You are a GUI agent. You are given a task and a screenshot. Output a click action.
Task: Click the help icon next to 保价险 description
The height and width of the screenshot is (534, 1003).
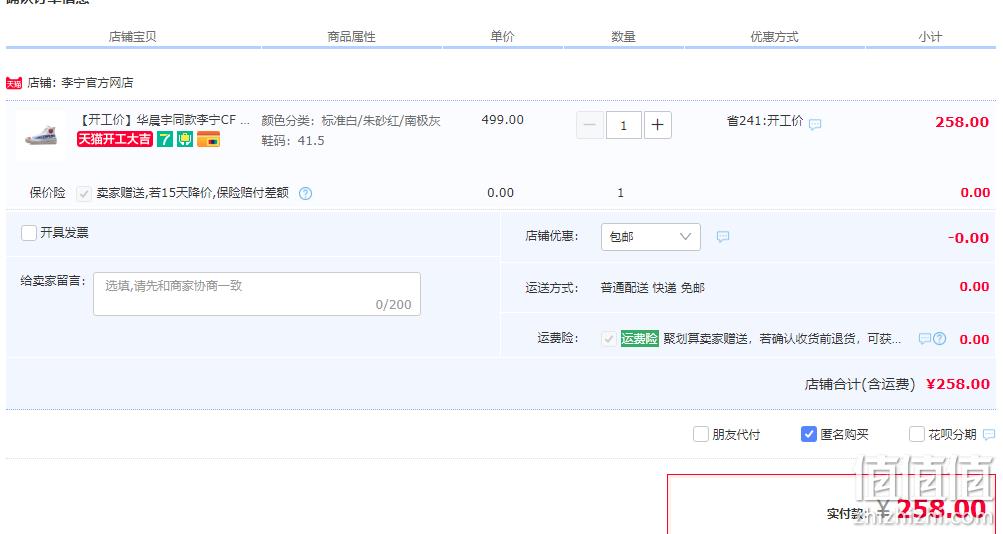tap(306, 193)
